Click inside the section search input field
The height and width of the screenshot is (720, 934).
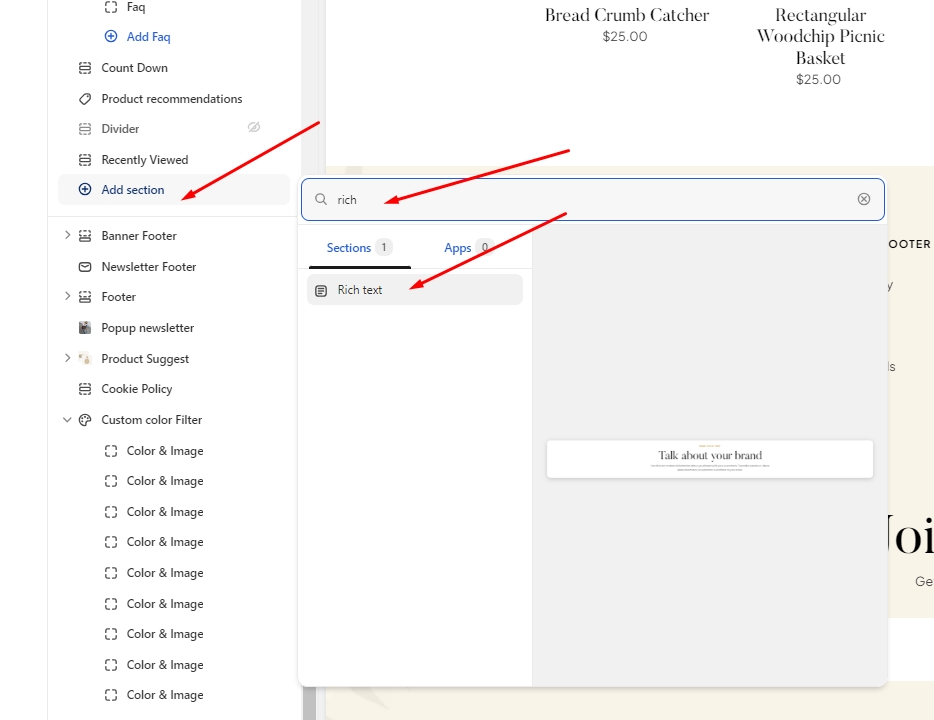point(590,199)
